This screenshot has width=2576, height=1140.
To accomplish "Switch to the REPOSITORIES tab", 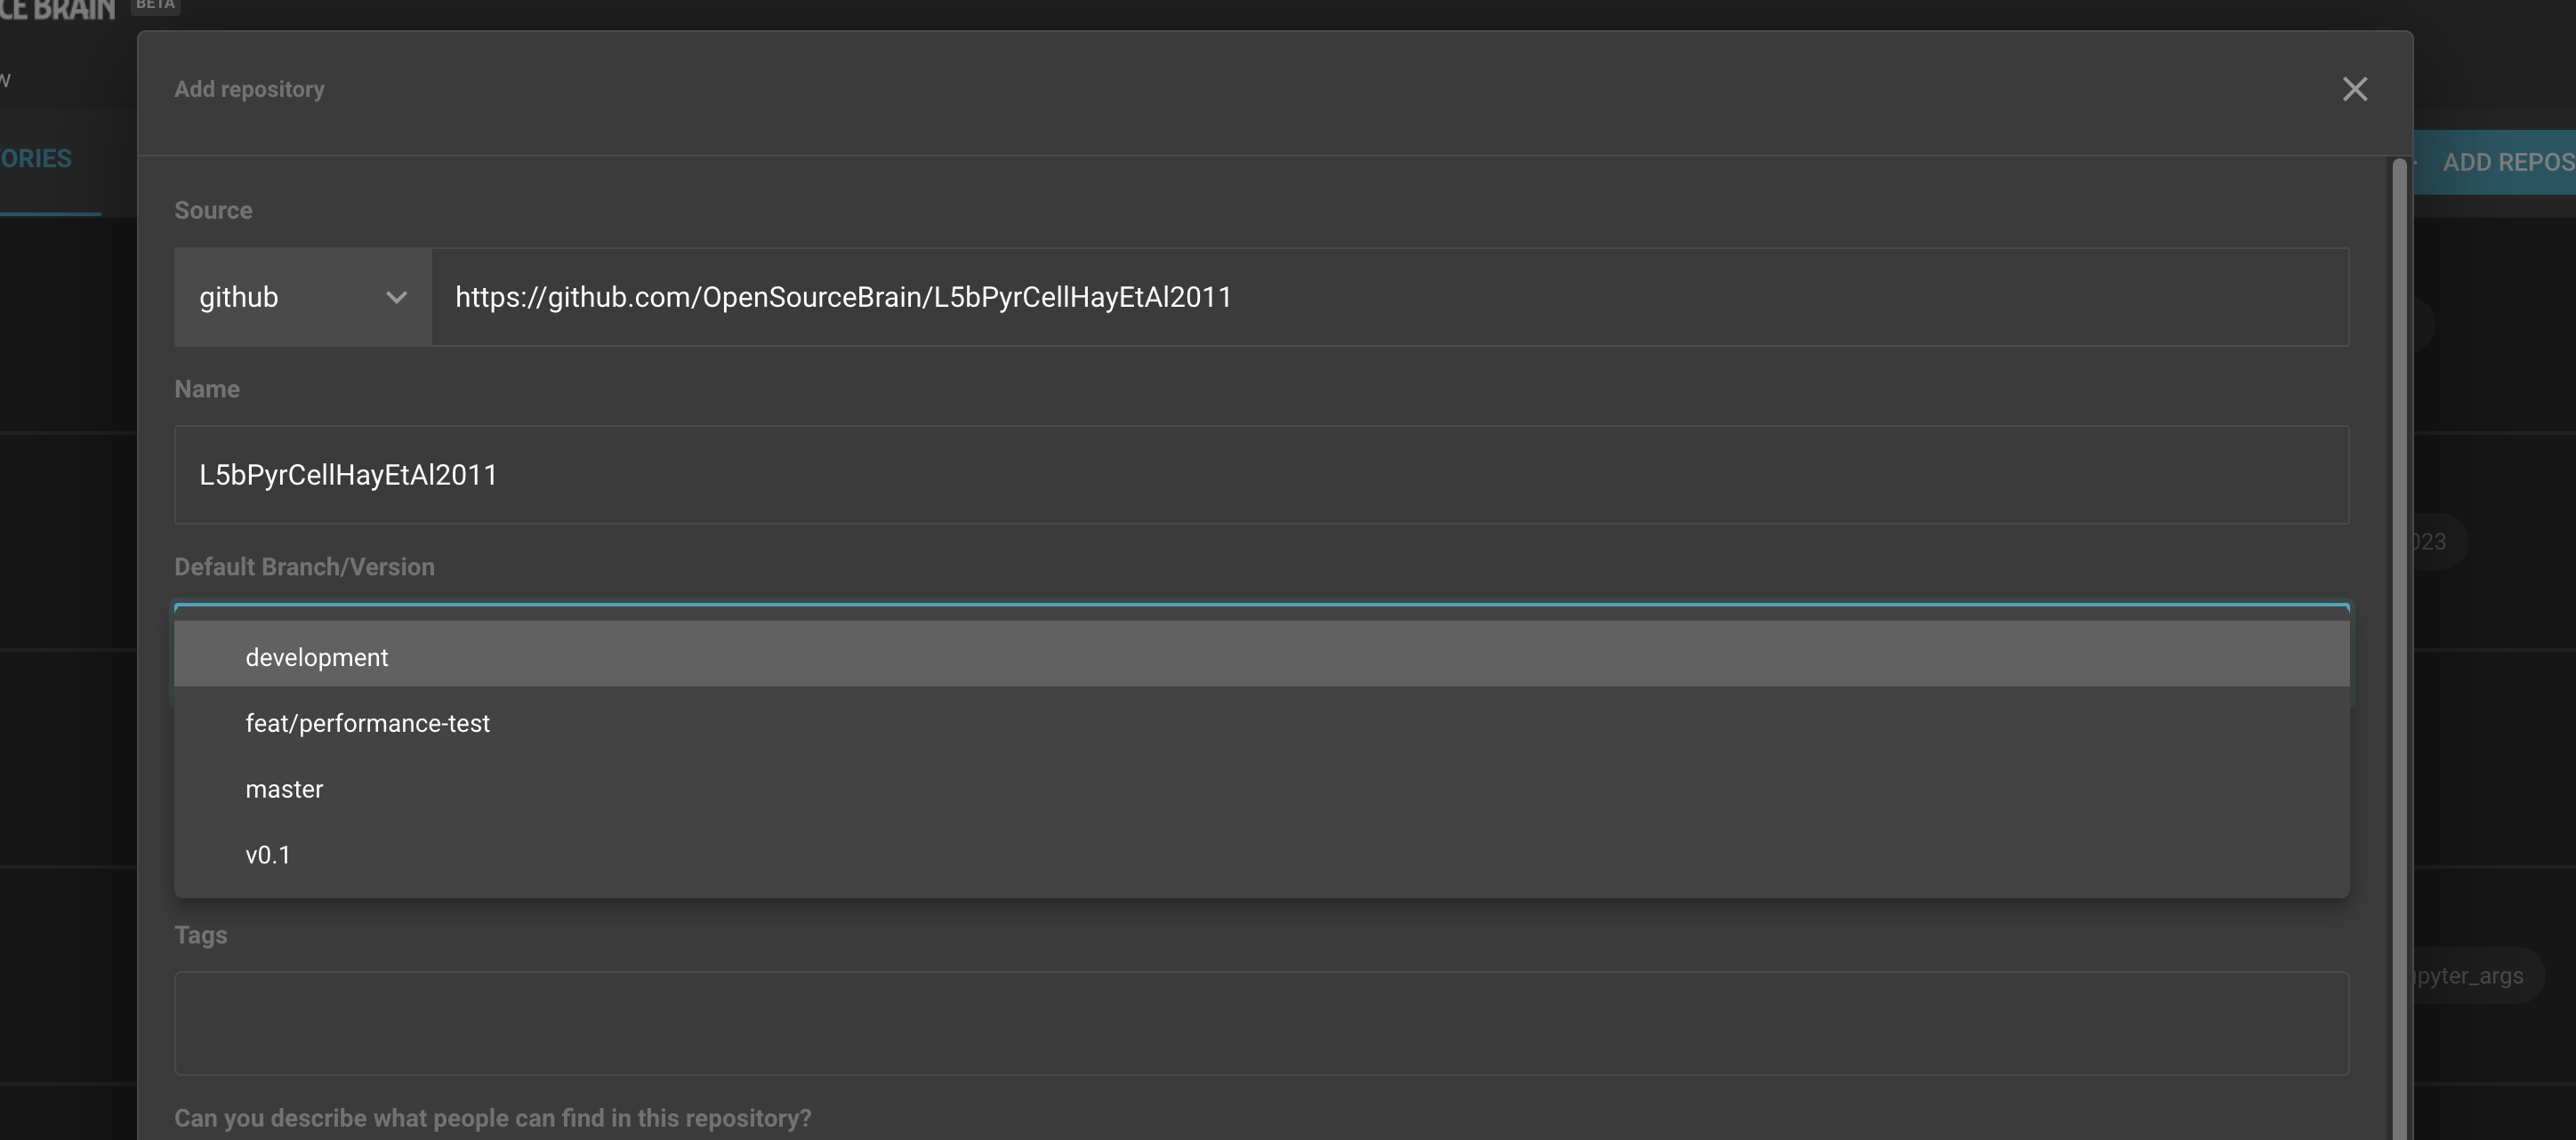I will [37, 158].
